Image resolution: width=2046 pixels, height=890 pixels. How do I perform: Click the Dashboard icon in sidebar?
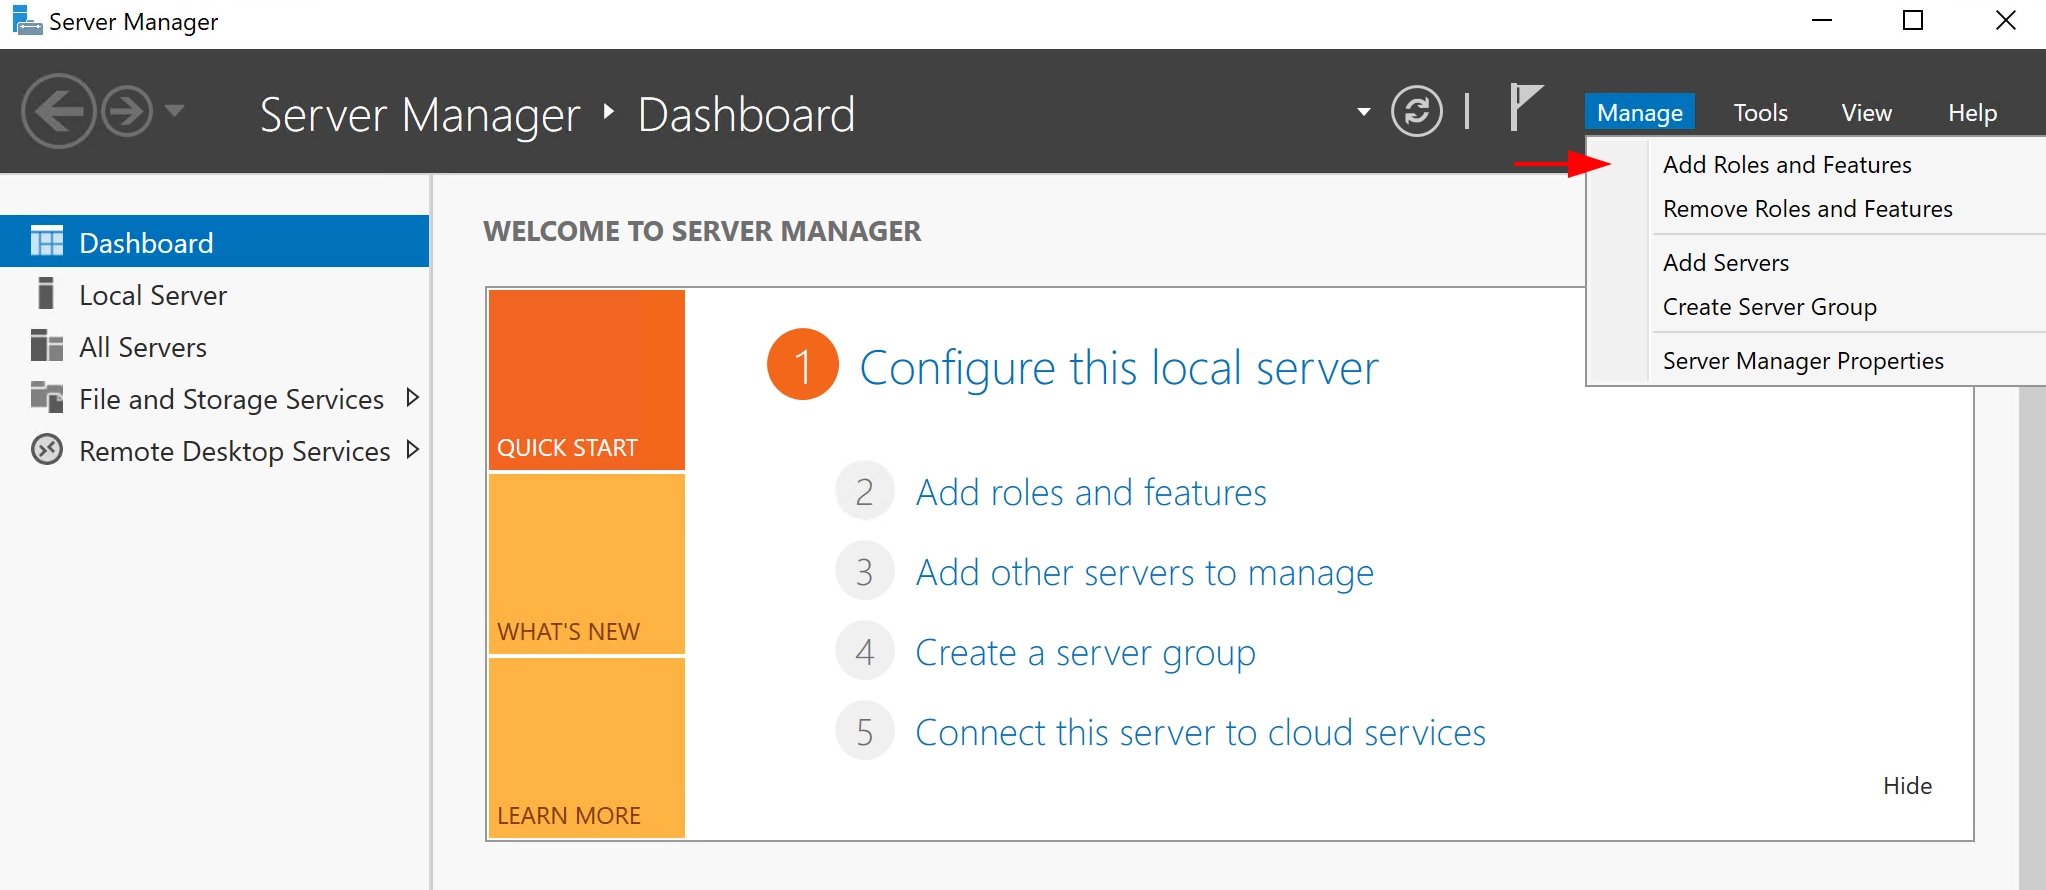(x=47, y=242)
